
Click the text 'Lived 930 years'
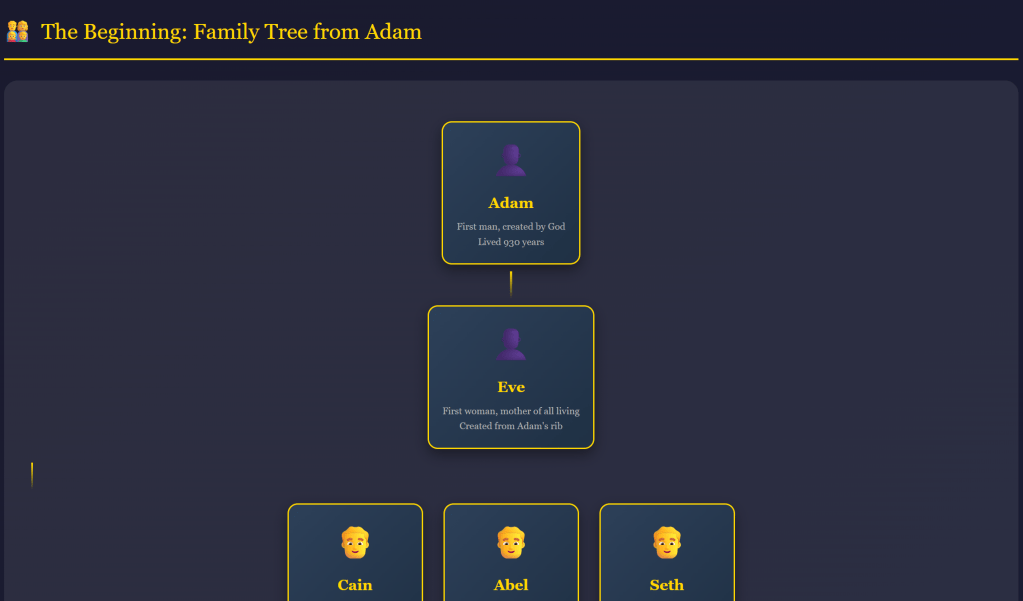[x=511, y=241]
